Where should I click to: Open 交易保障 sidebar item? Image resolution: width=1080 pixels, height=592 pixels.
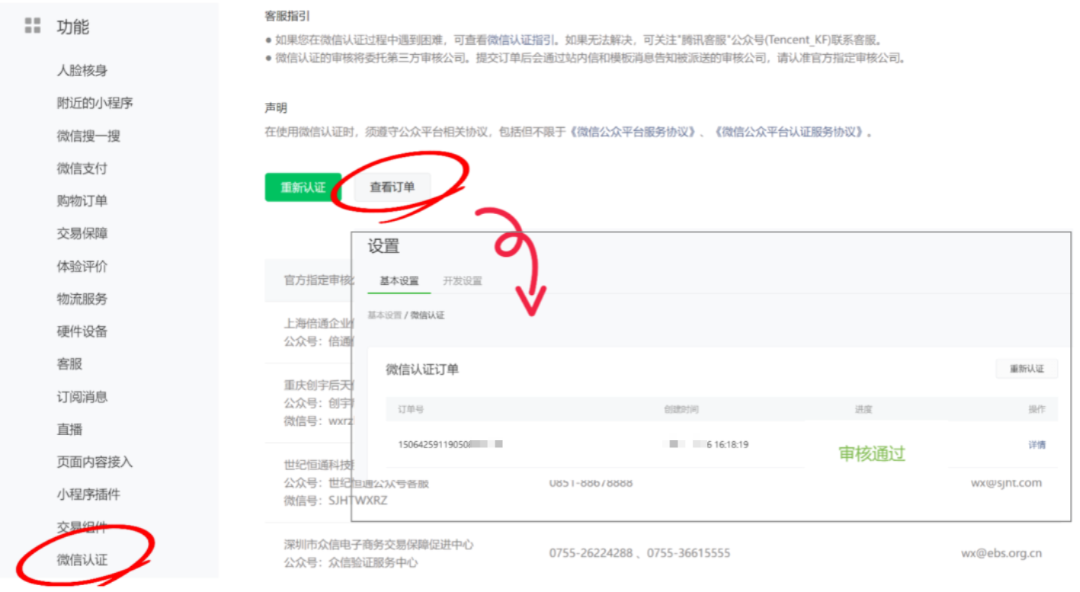point(82,234)
